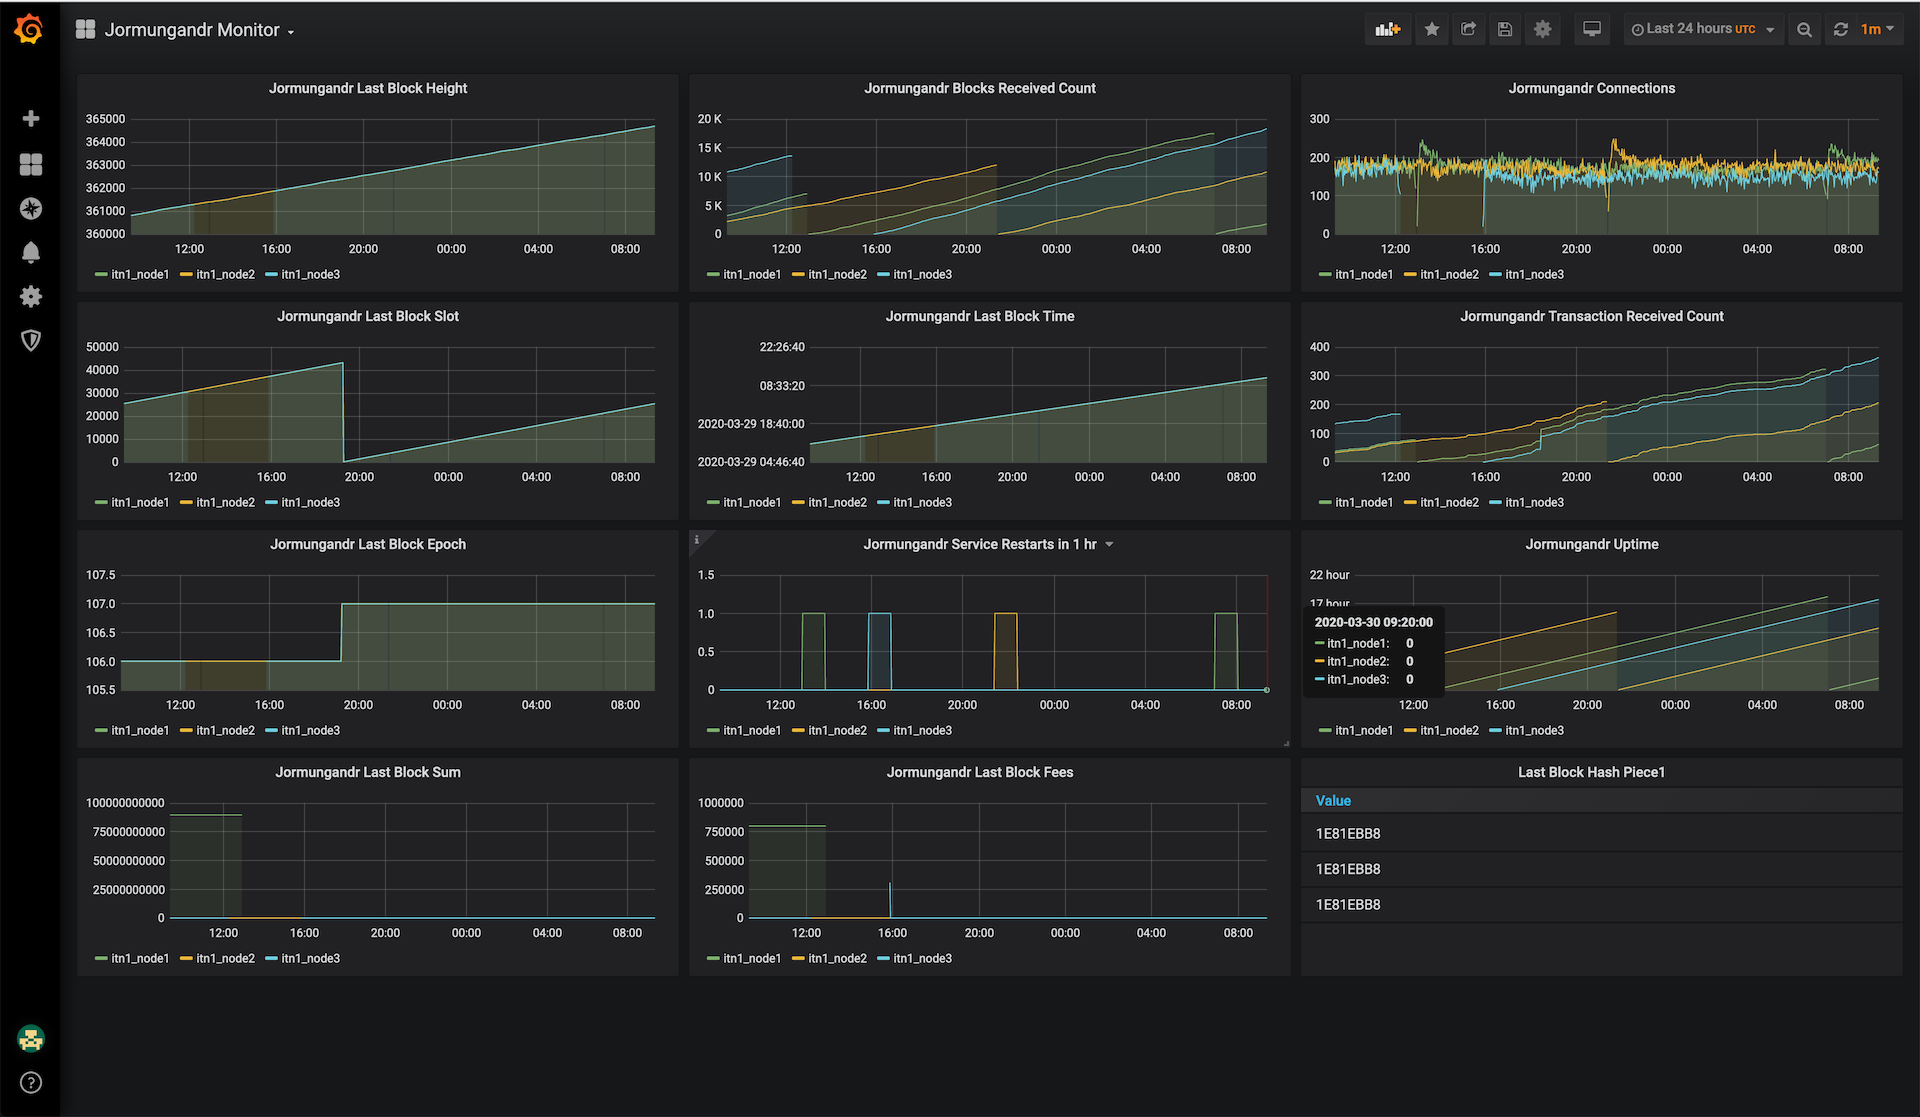Viewport: 1920px width, 1117px height.
Task: Toggle itn1_node1 label in Blocks Received legend
Action: coord(752,274)
